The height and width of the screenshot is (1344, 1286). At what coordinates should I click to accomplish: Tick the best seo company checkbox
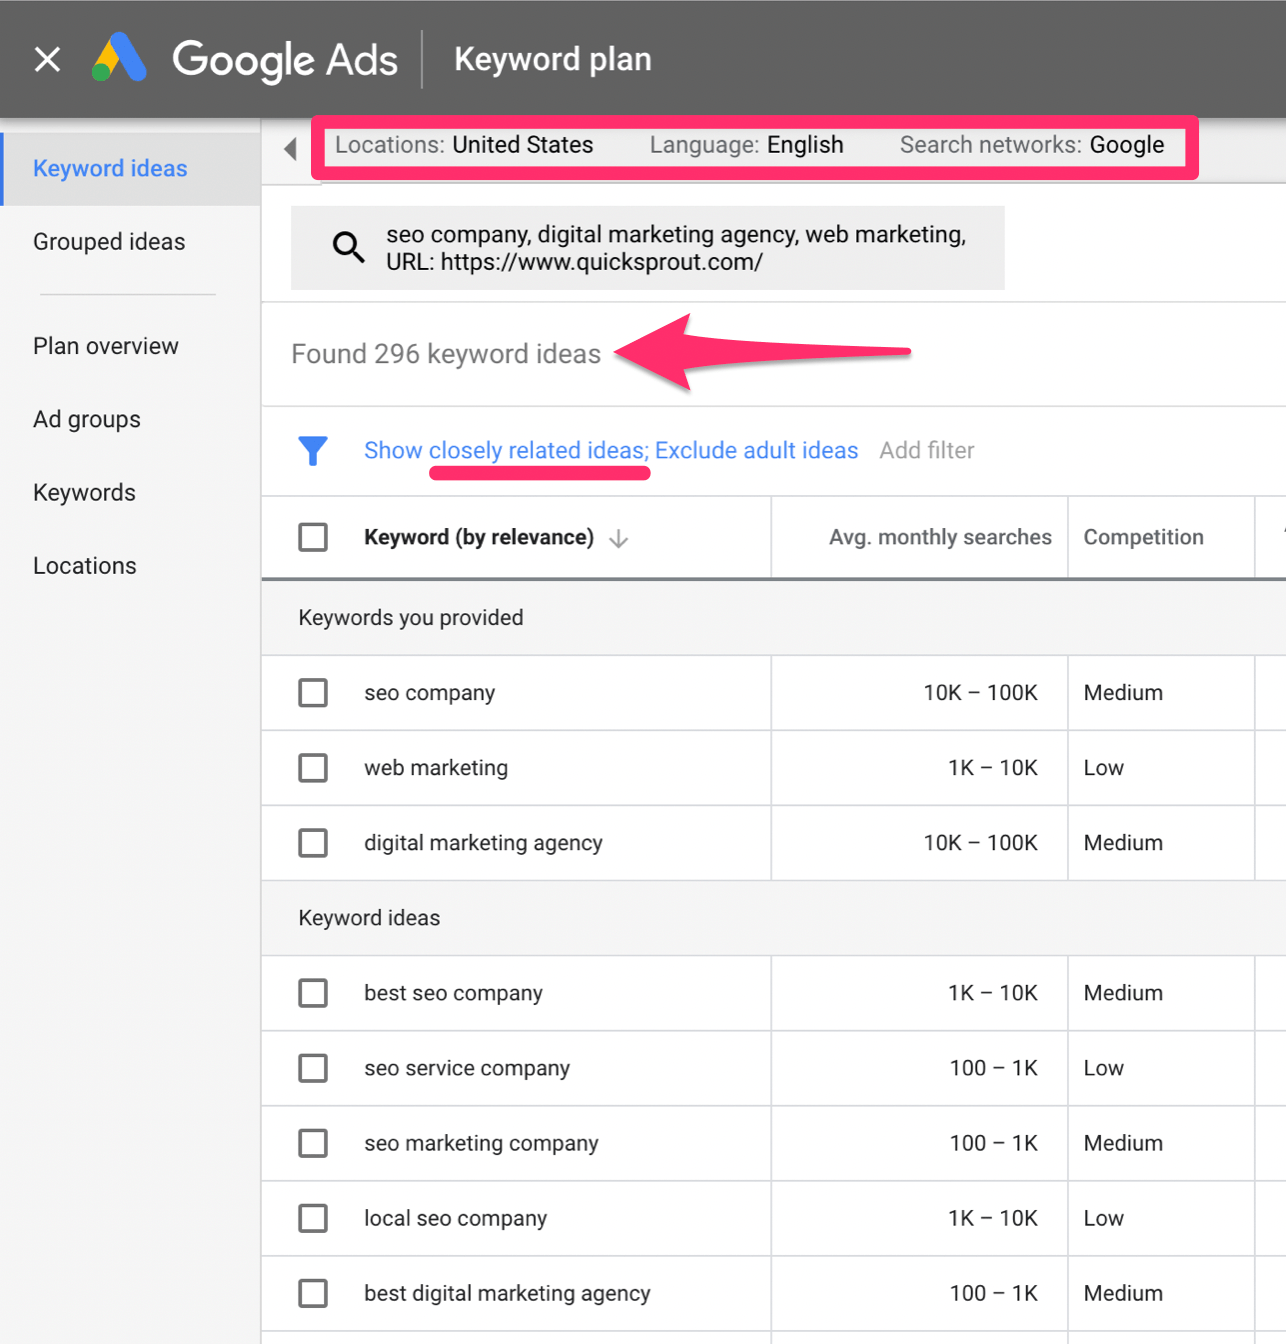313,992
